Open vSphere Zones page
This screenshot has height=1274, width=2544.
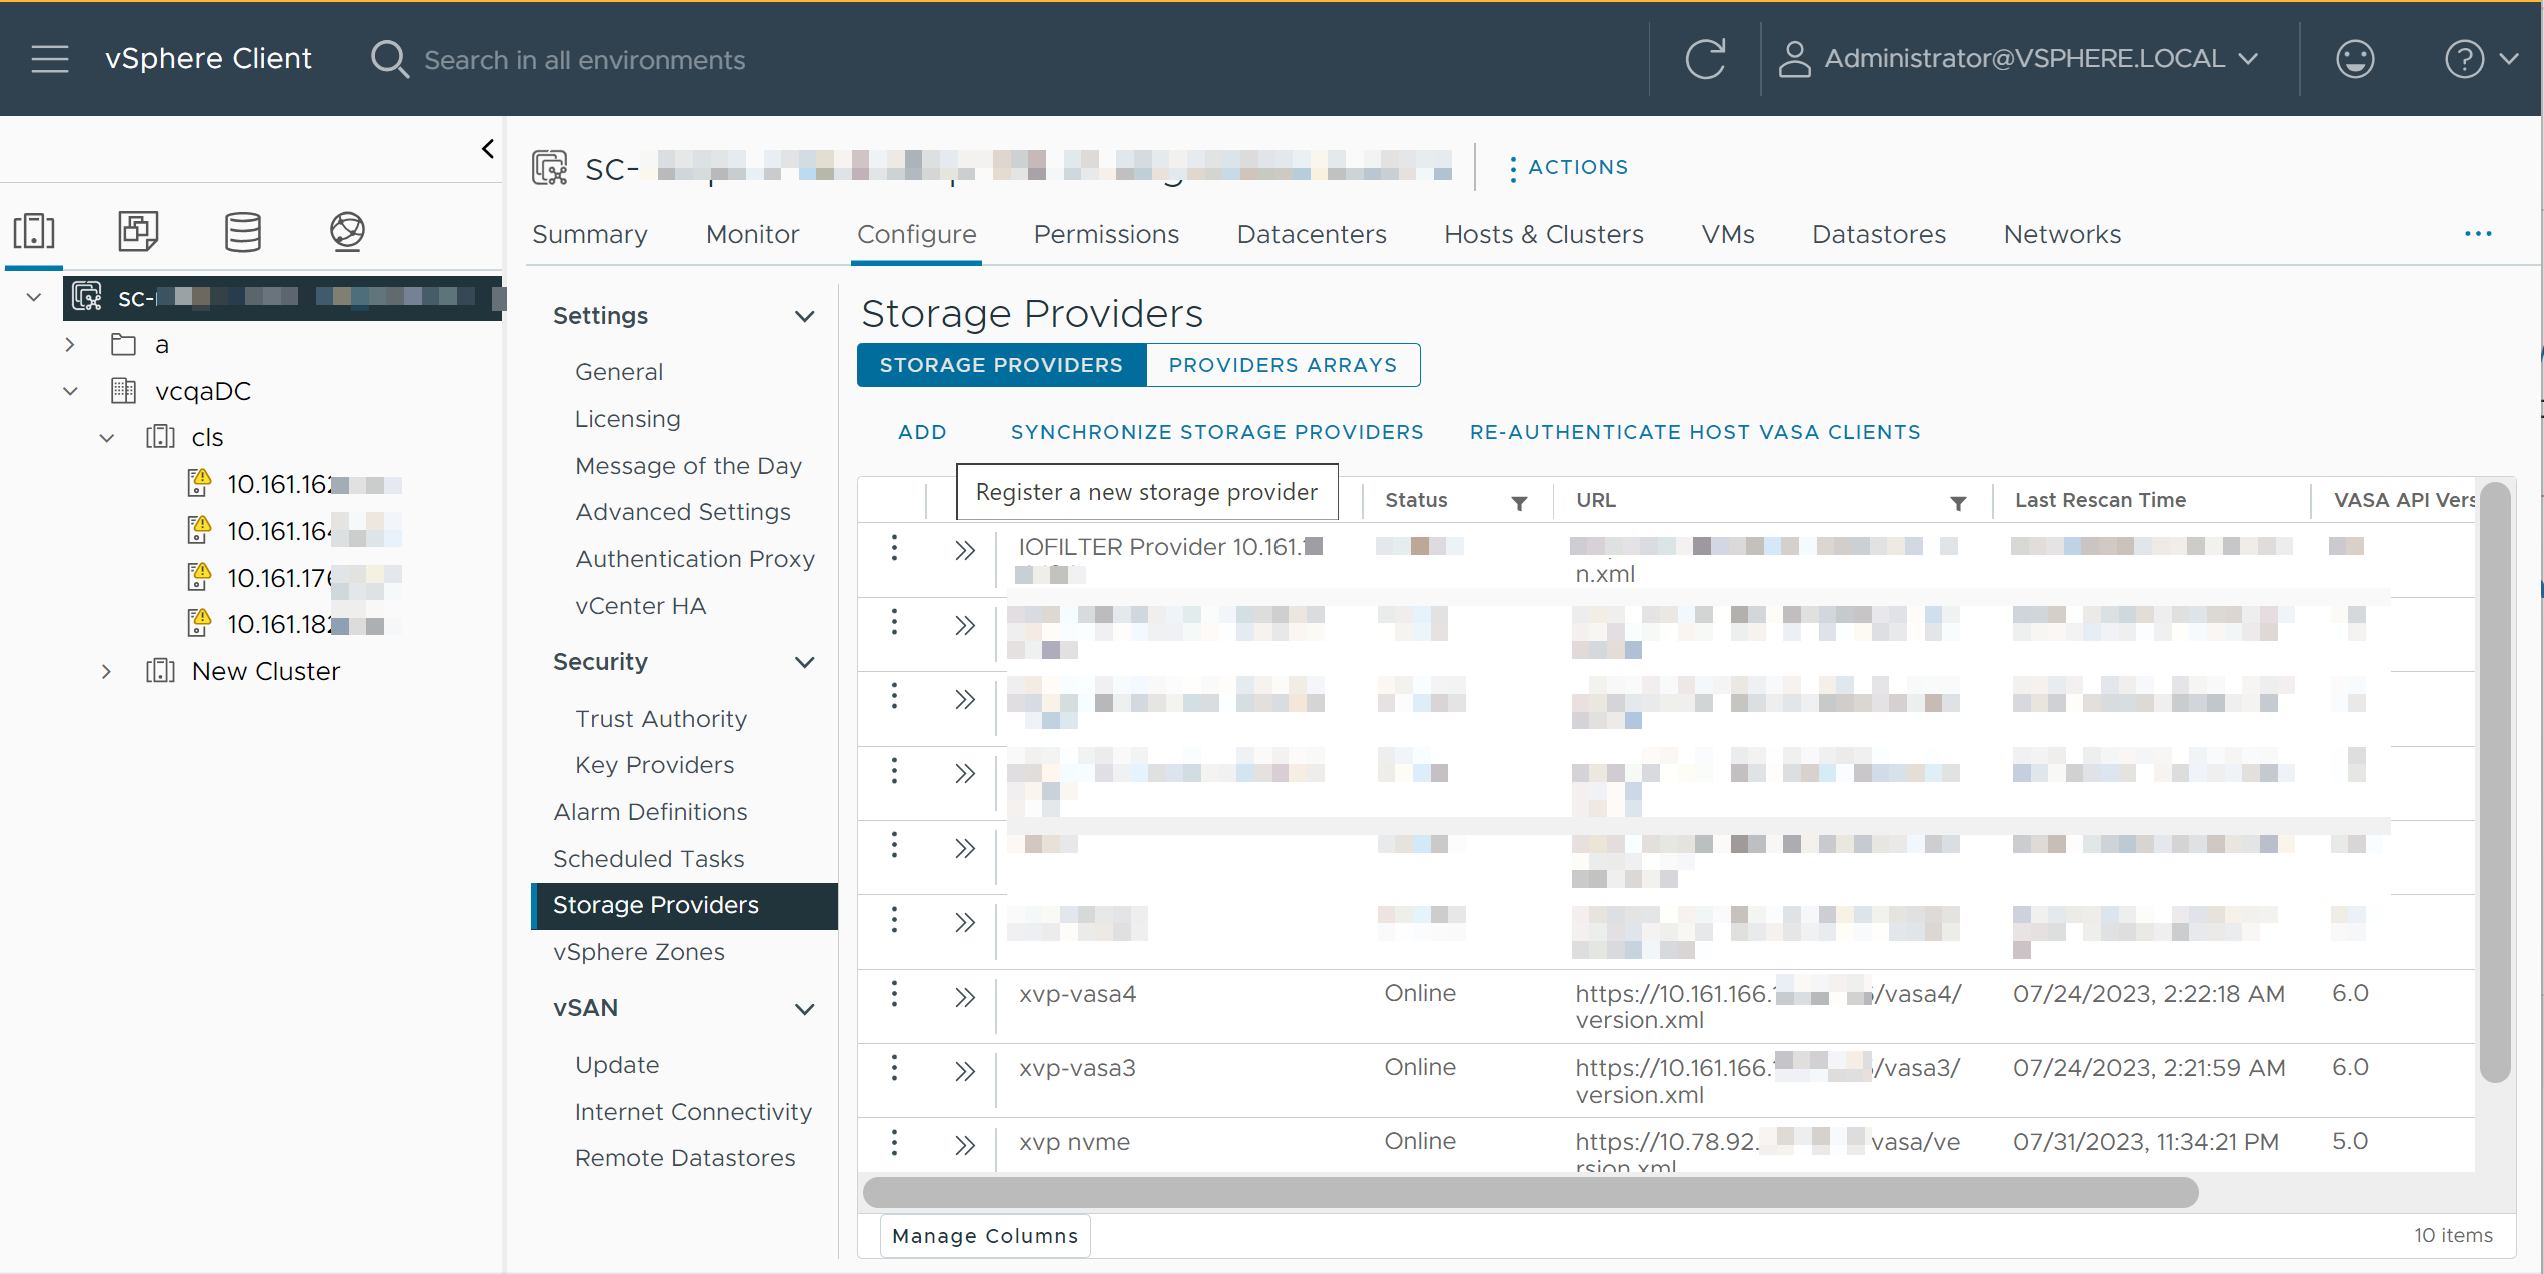638,952
